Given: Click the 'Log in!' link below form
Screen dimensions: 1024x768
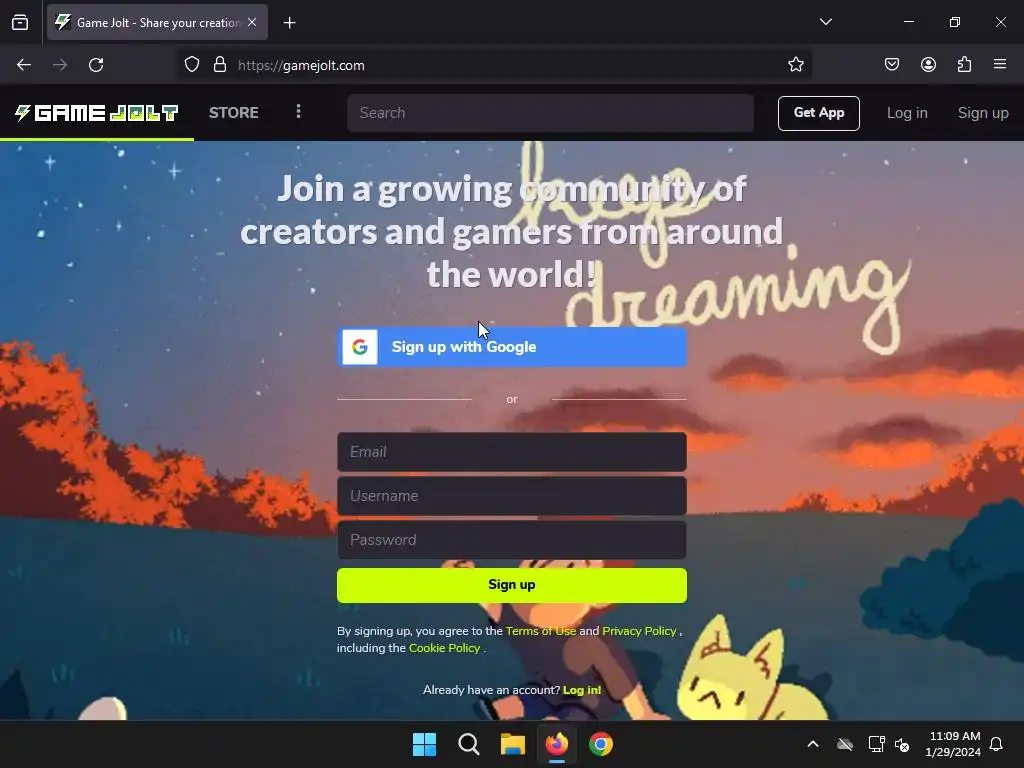Looking at the screenshot, I should pos(582,690).
